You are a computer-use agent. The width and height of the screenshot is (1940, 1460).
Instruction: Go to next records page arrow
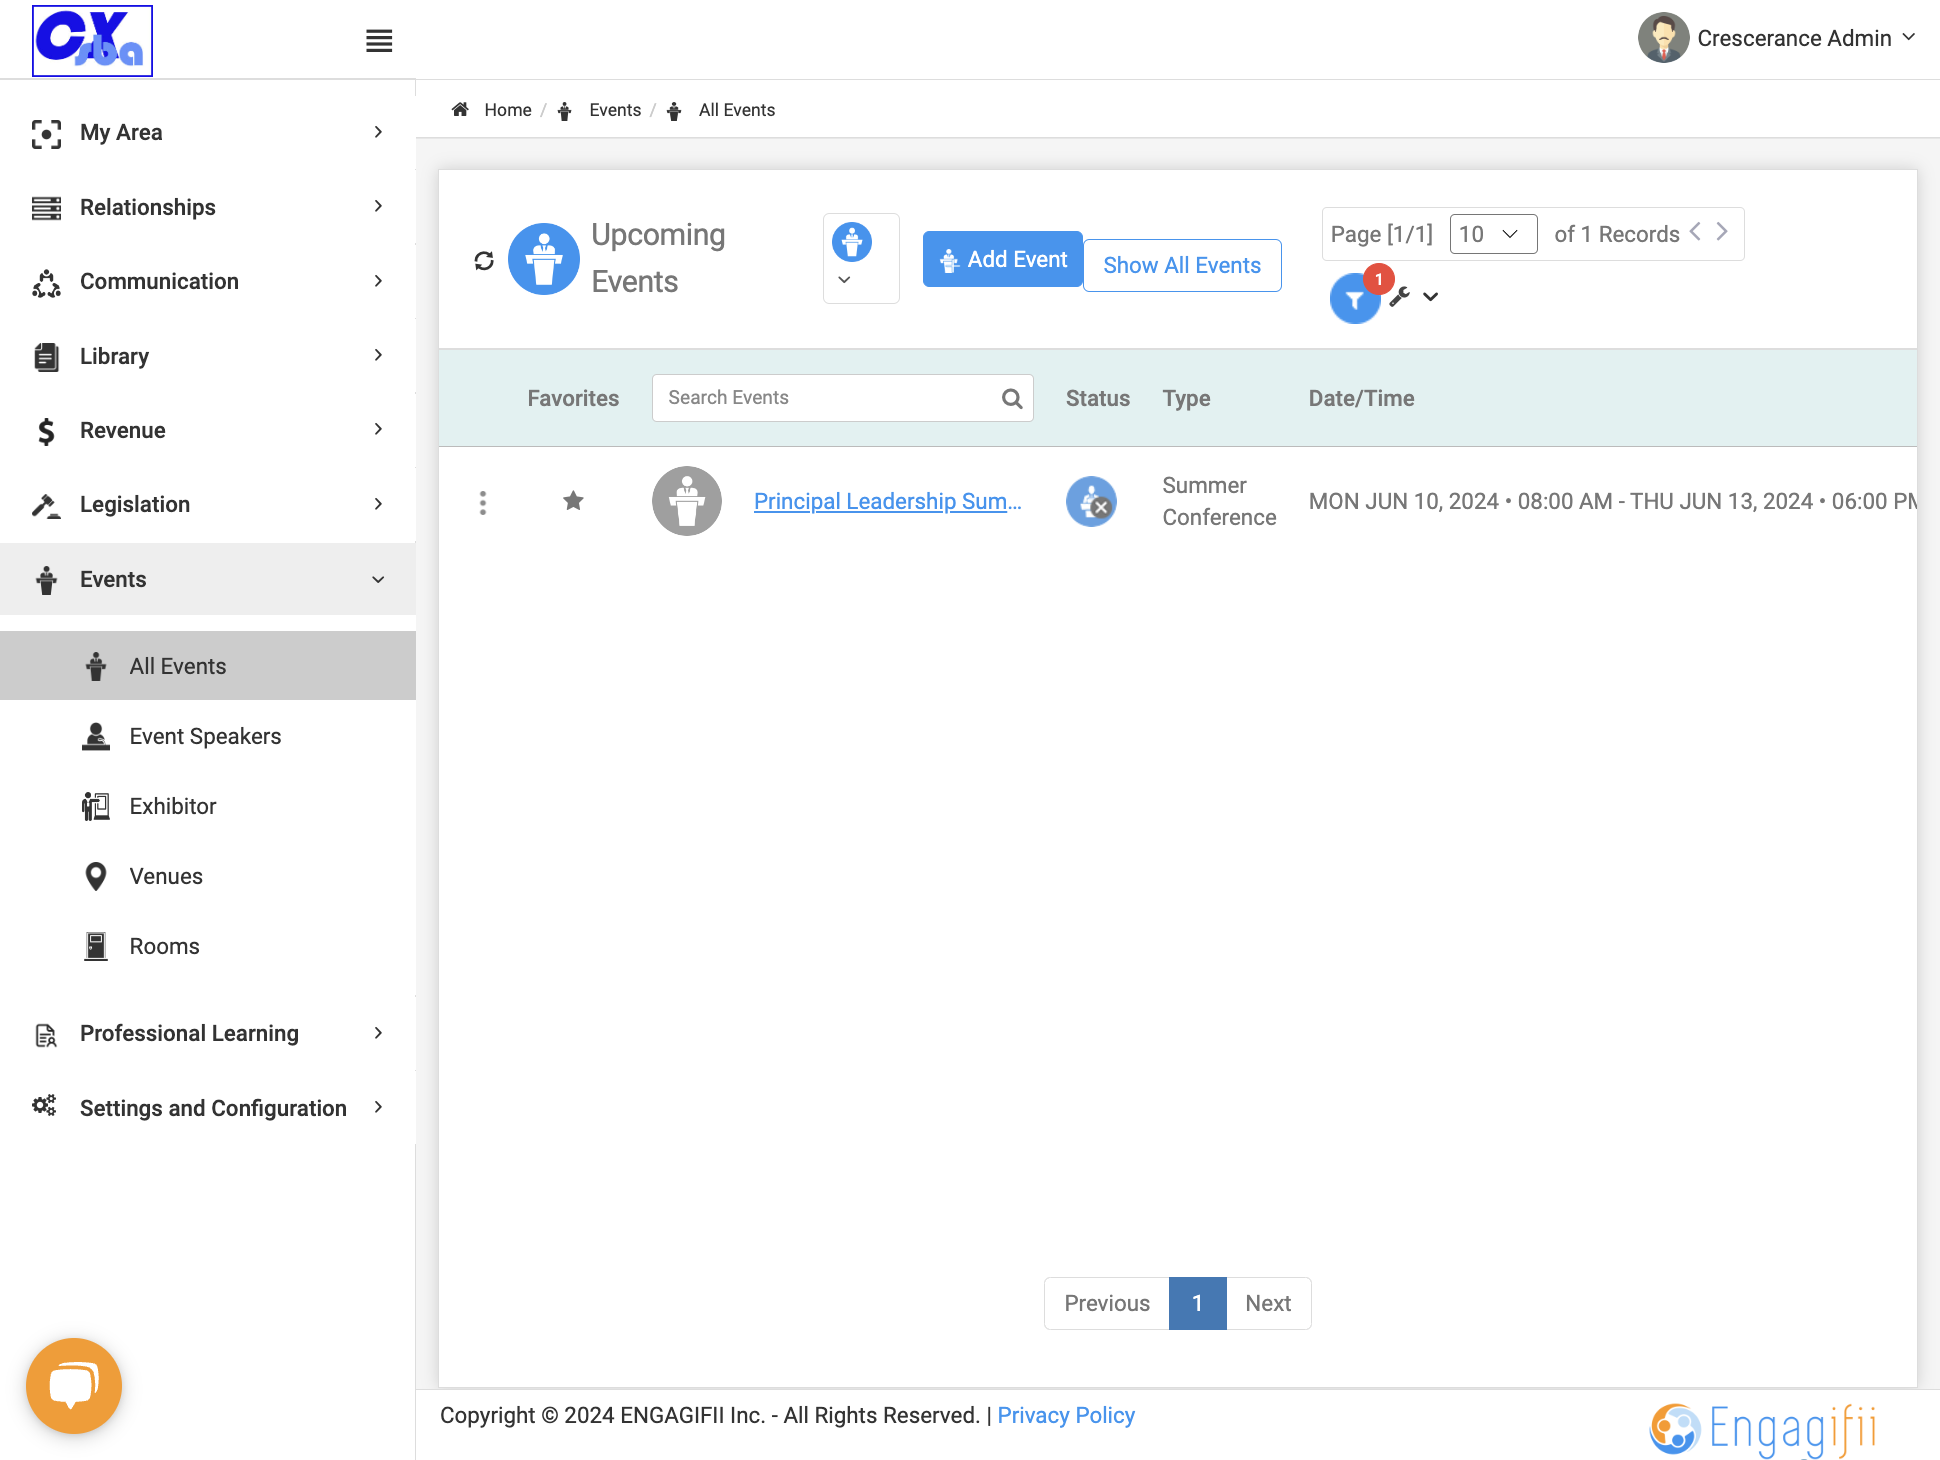coord(1722,232)
